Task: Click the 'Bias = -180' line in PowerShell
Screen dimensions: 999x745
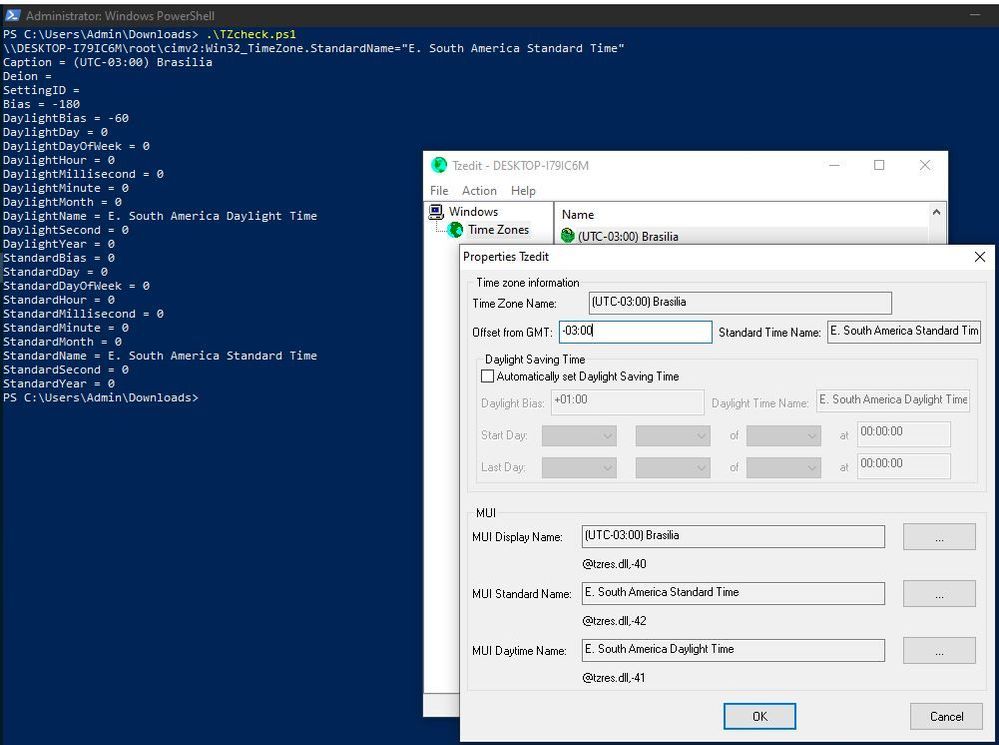Action: 41,104
